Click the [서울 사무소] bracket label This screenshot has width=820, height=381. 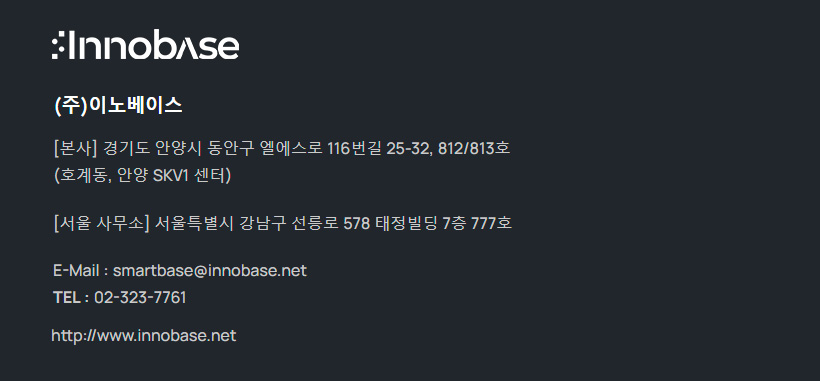pos(101,223)
